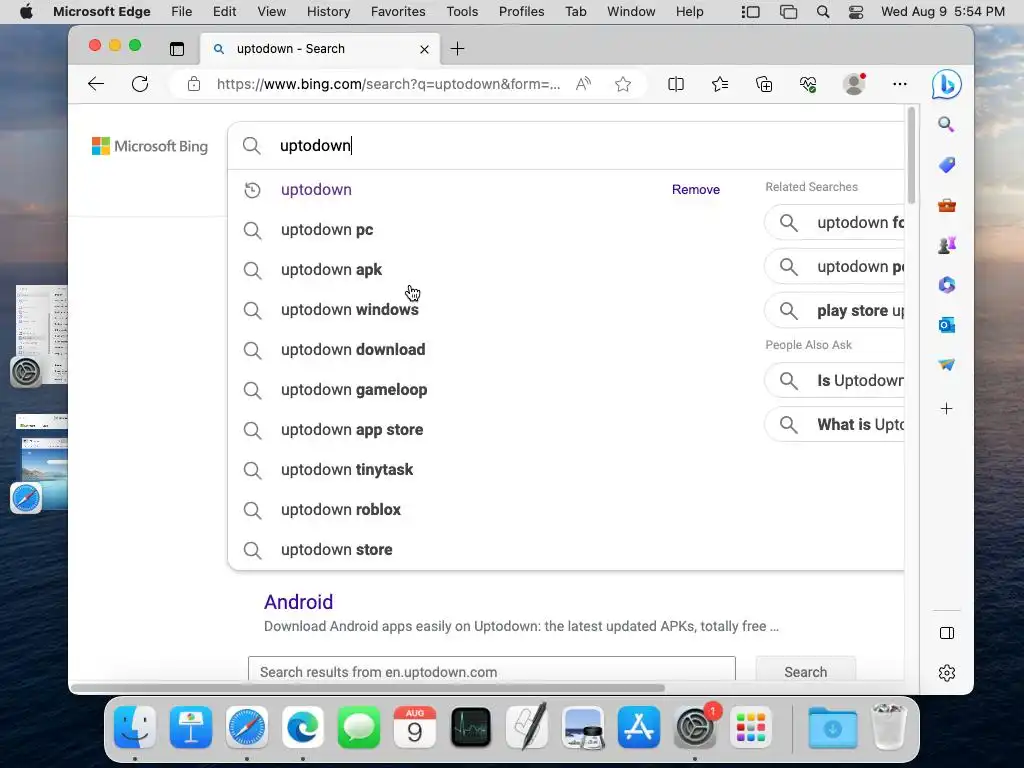The width and height of the screenshot is (1024, 768).
Task: Open People Also Ask 'What is Upto'
Action: click(x=835, y=424)
